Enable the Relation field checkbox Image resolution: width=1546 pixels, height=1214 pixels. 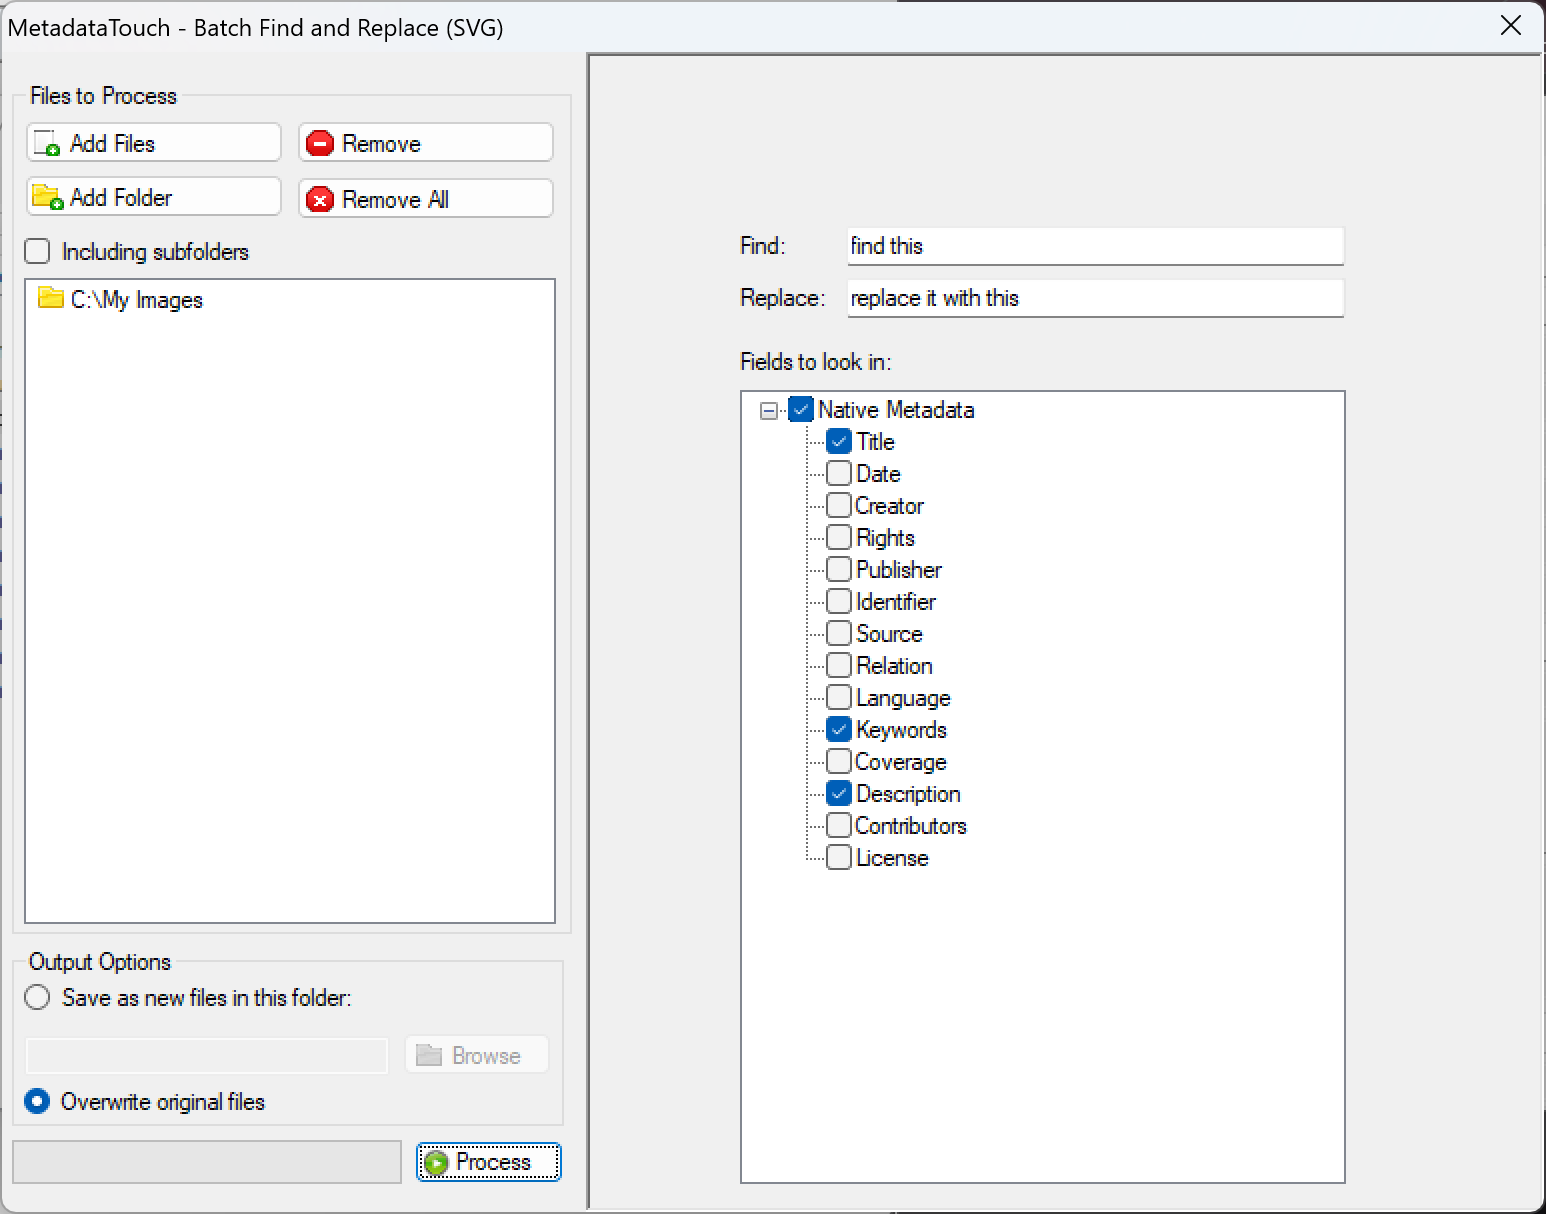[x=839, y=665]
